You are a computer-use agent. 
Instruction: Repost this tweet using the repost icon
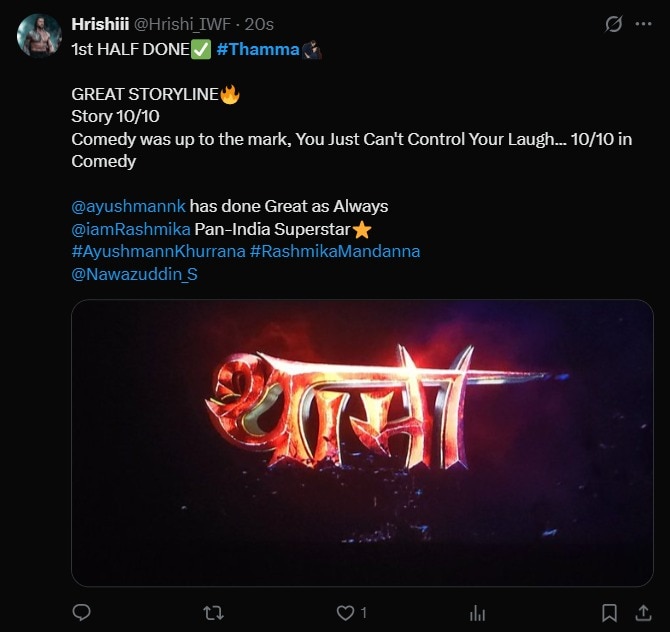213,611
